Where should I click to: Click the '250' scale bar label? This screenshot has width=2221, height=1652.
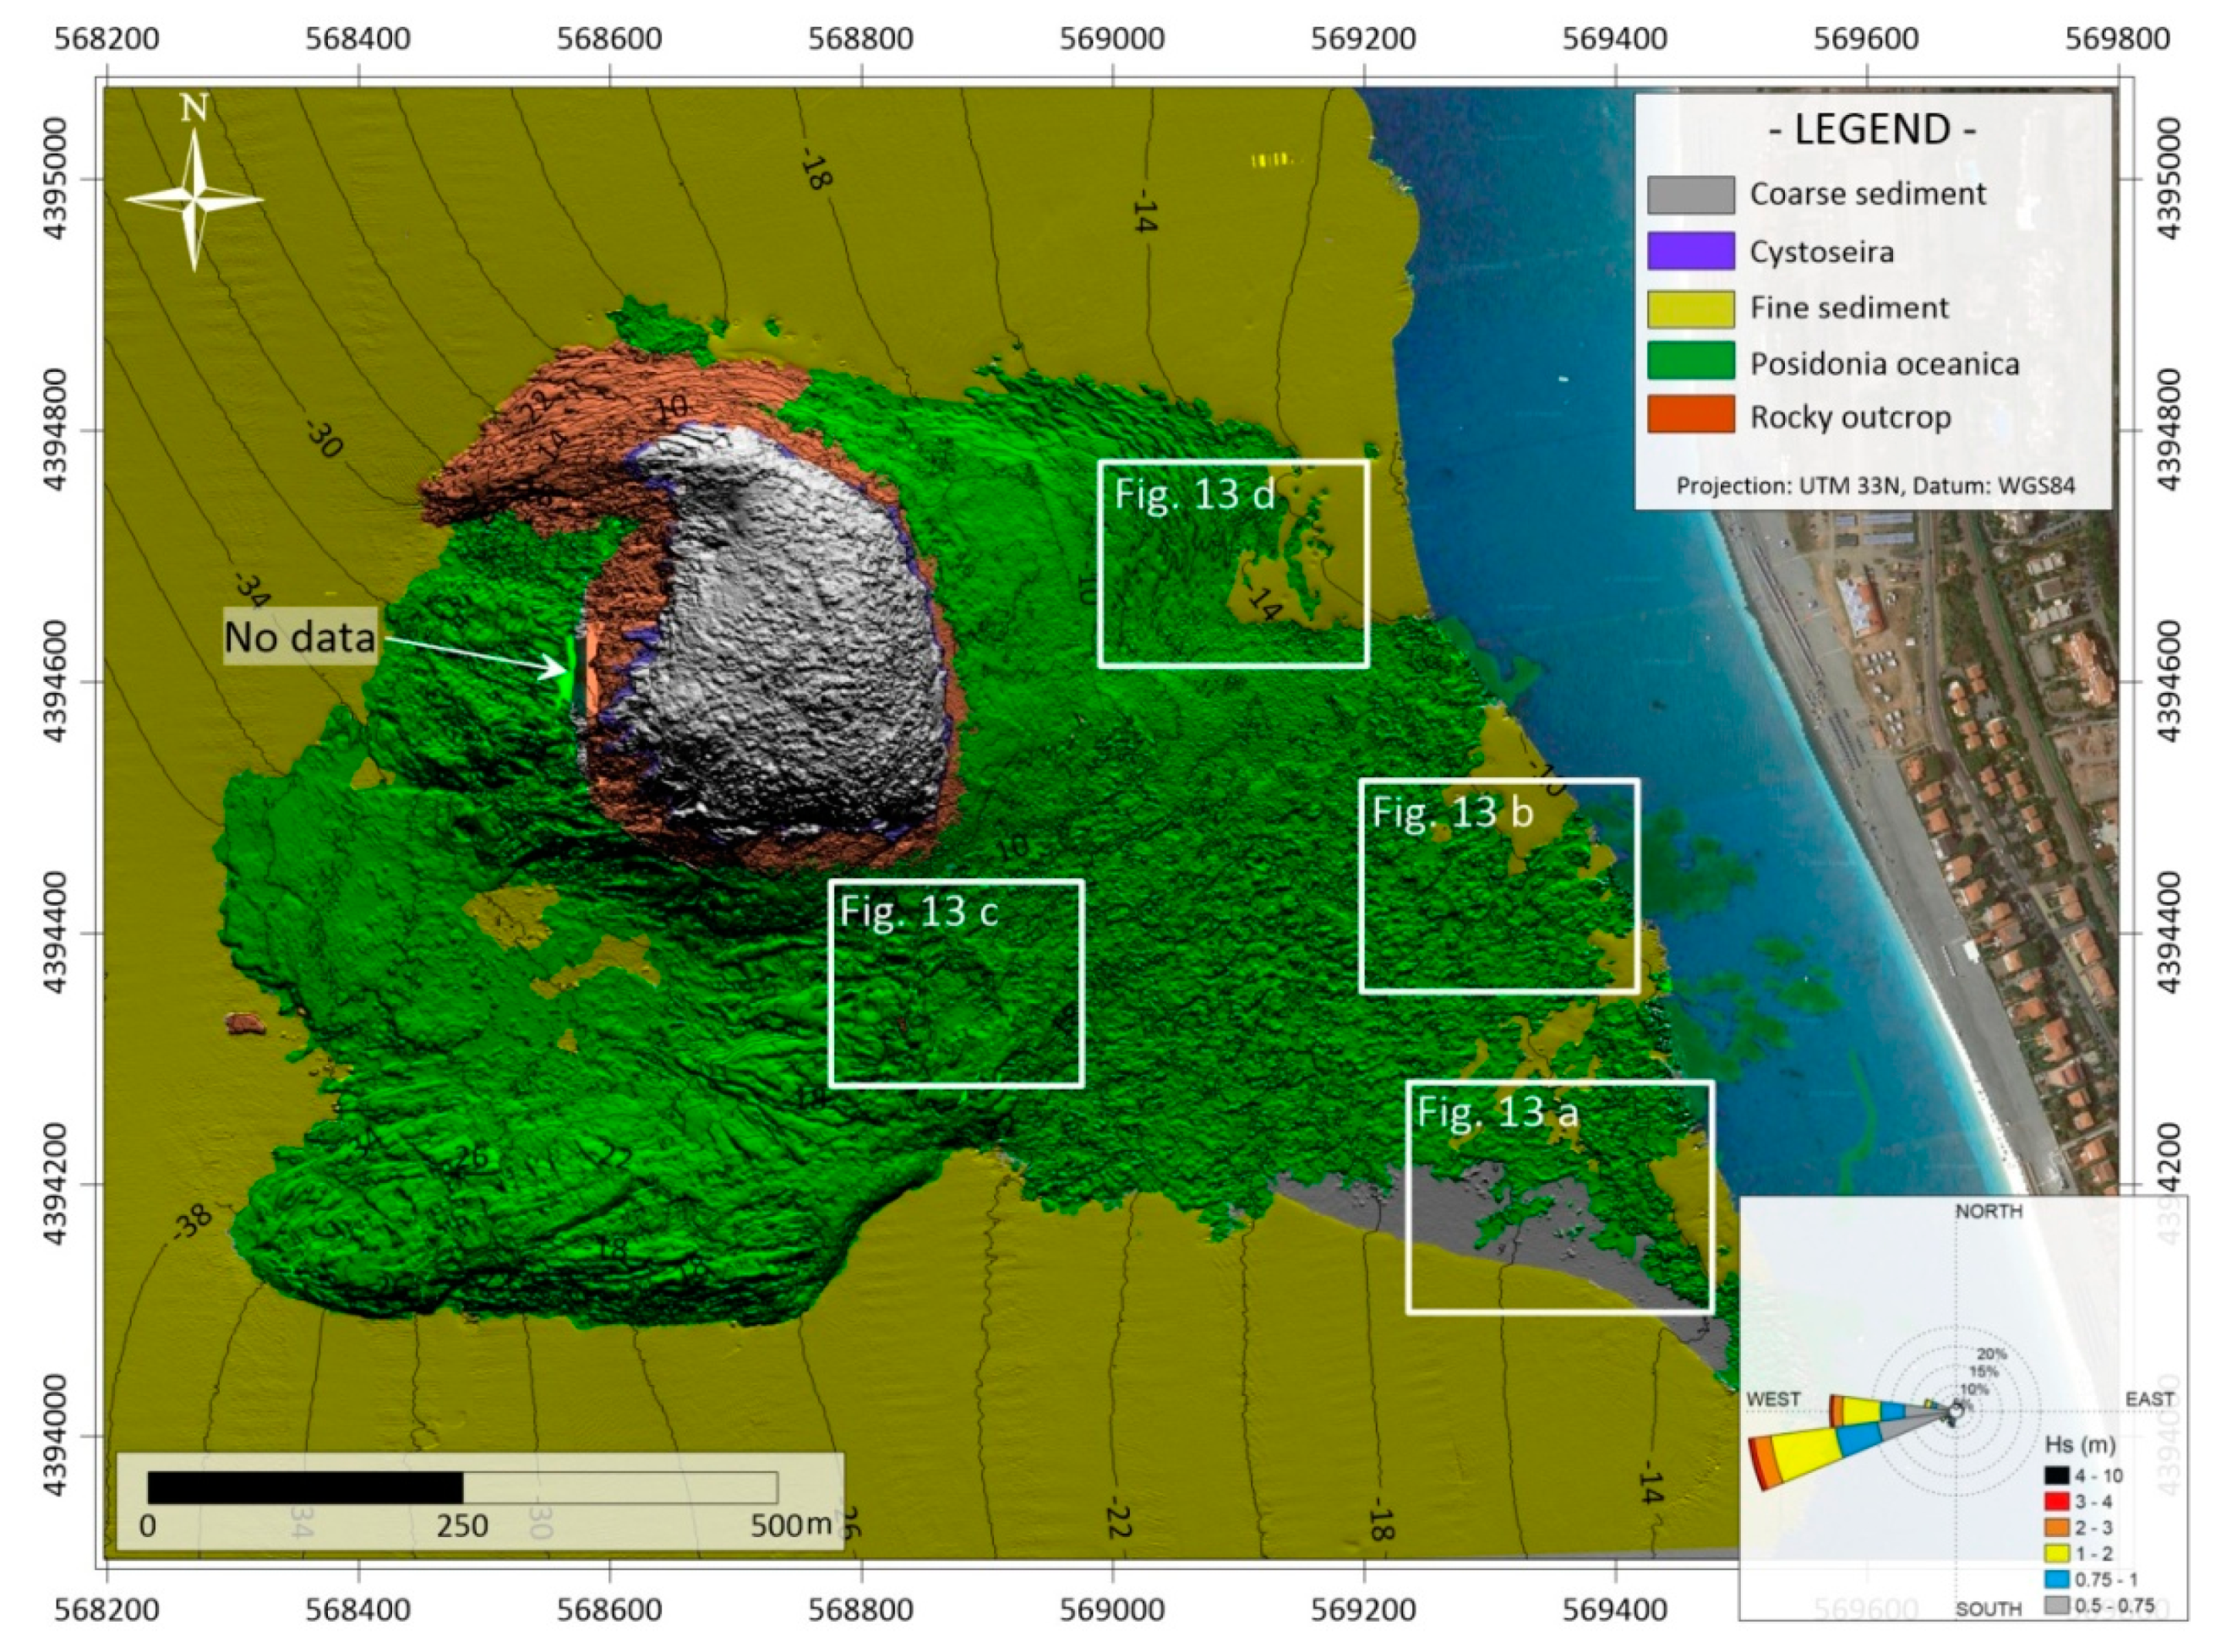(x=462, y=1525)
